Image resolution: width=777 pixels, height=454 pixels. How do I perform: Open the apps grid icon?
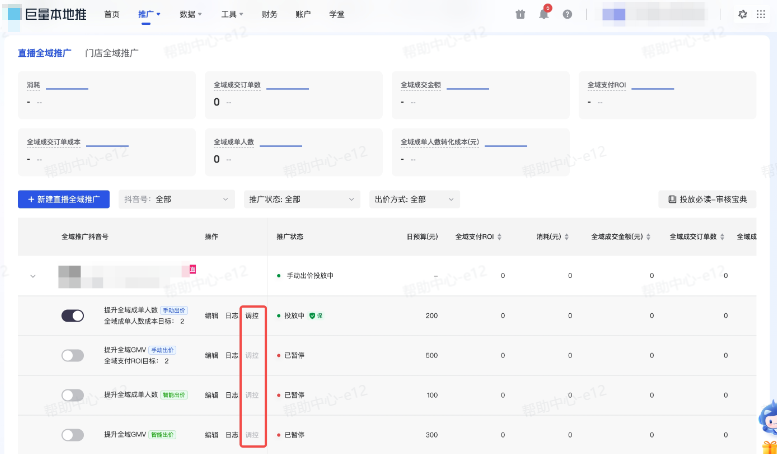coord(761,14)
